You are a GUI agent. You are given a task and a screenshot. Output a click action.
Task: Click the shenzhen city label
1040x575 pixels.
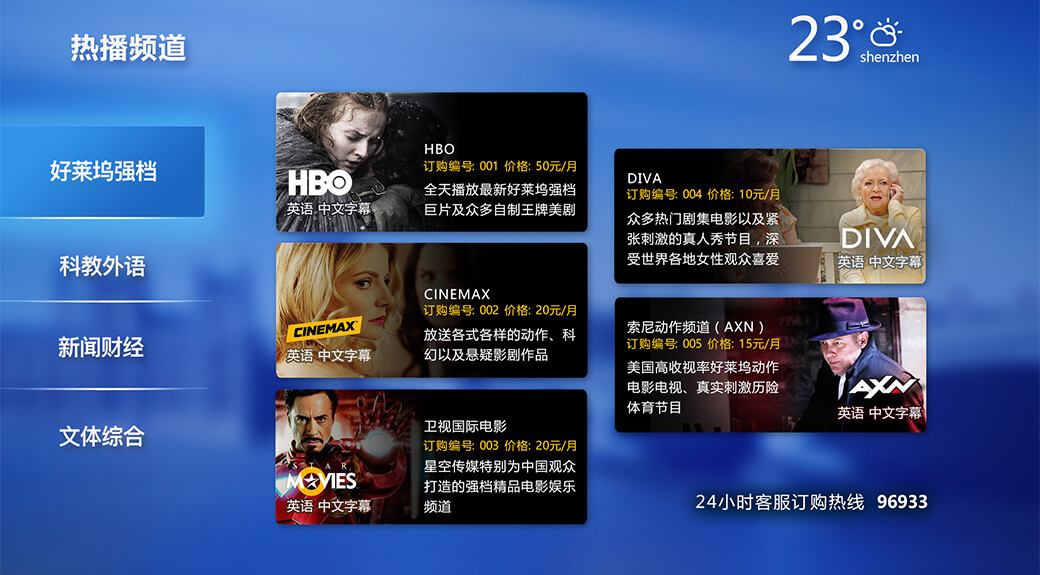pos(889,58)
